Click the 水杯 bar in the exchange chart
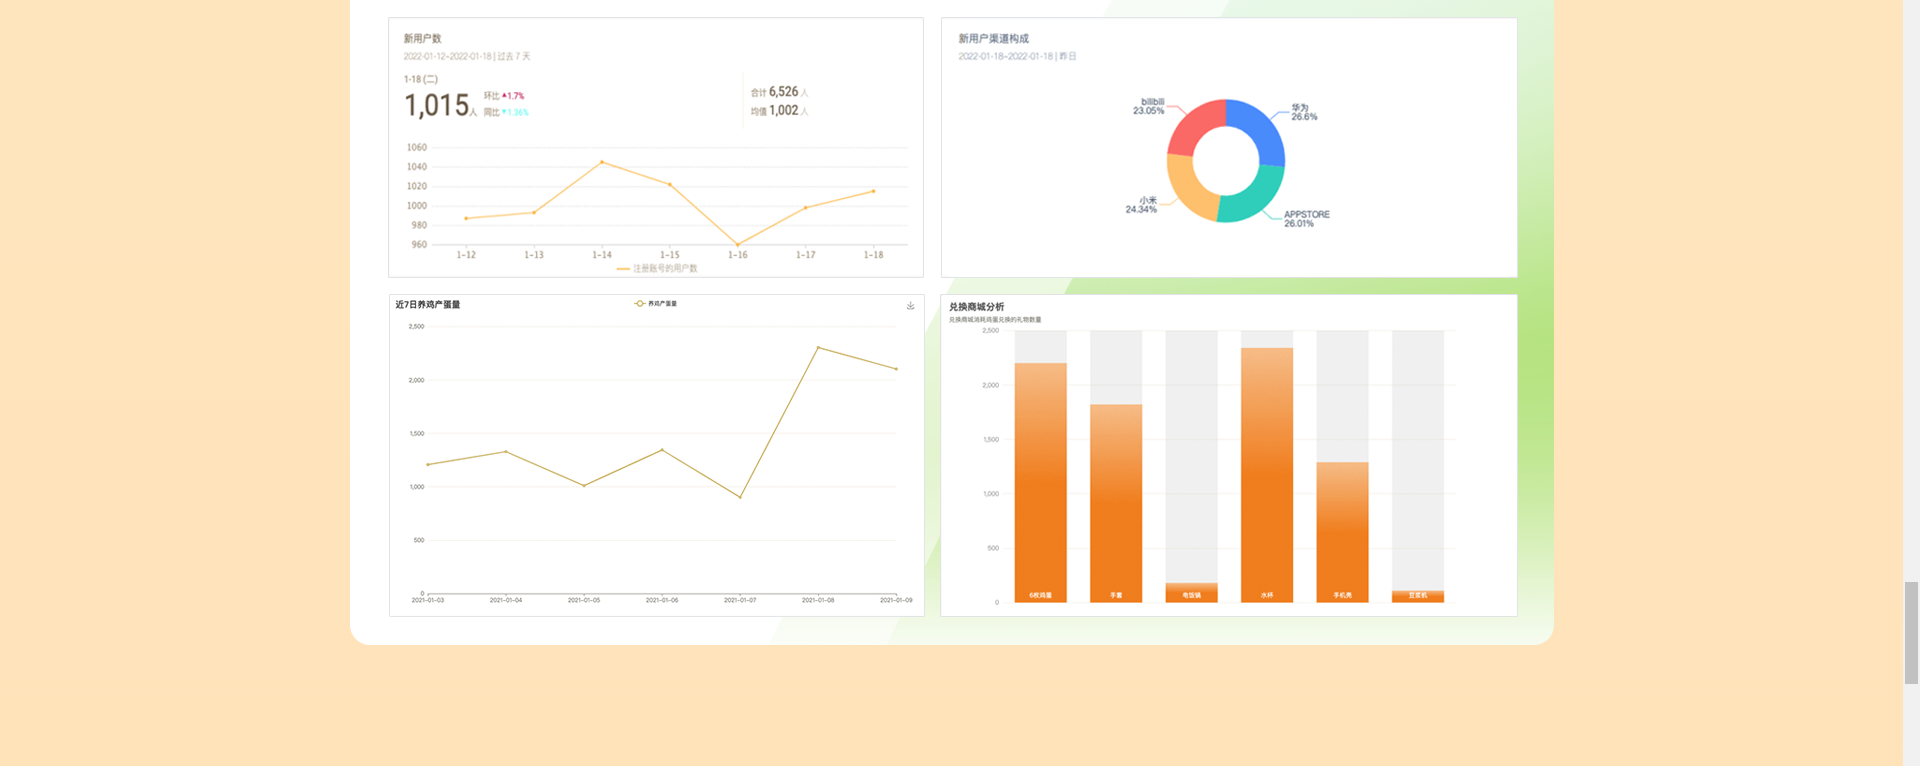Image resolution: width=1920 pixels, height=766 pixels. pyautogui.click(x=1266, y=470)
